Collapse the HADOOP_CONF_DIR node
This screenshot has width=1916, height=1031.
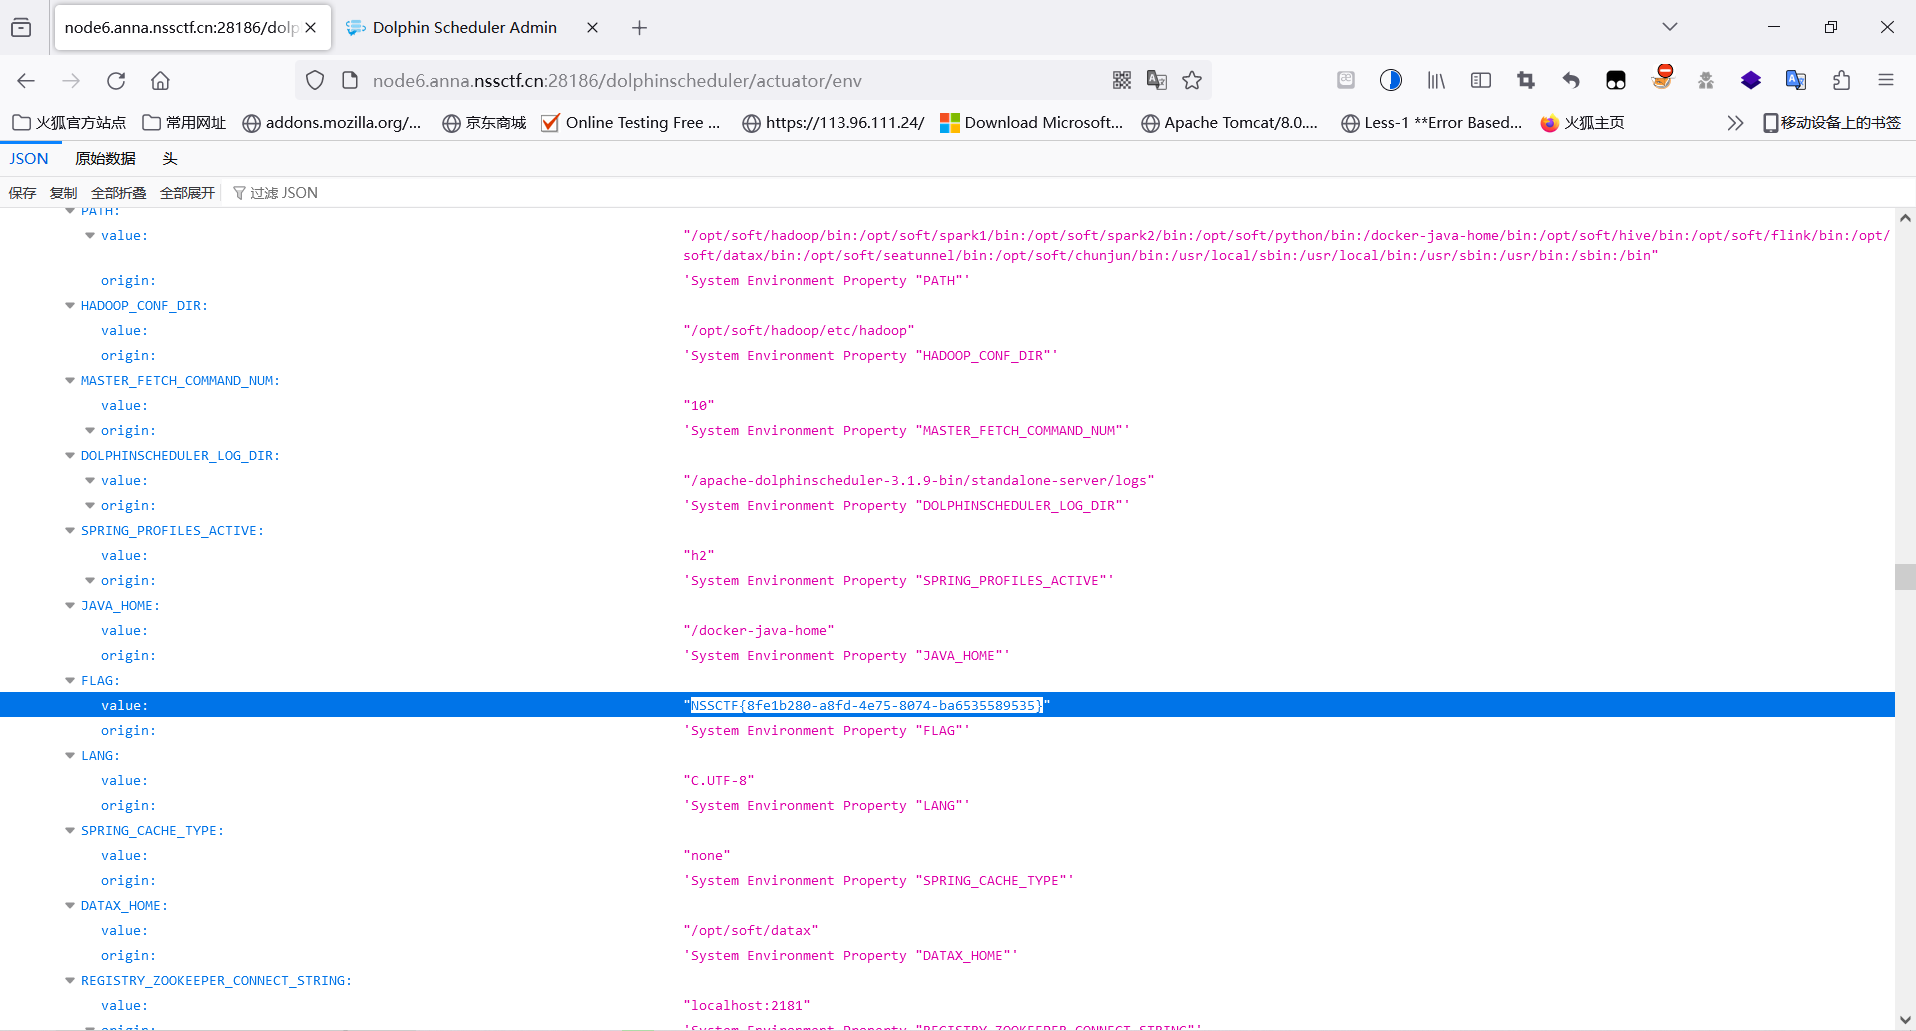point(70,306)
